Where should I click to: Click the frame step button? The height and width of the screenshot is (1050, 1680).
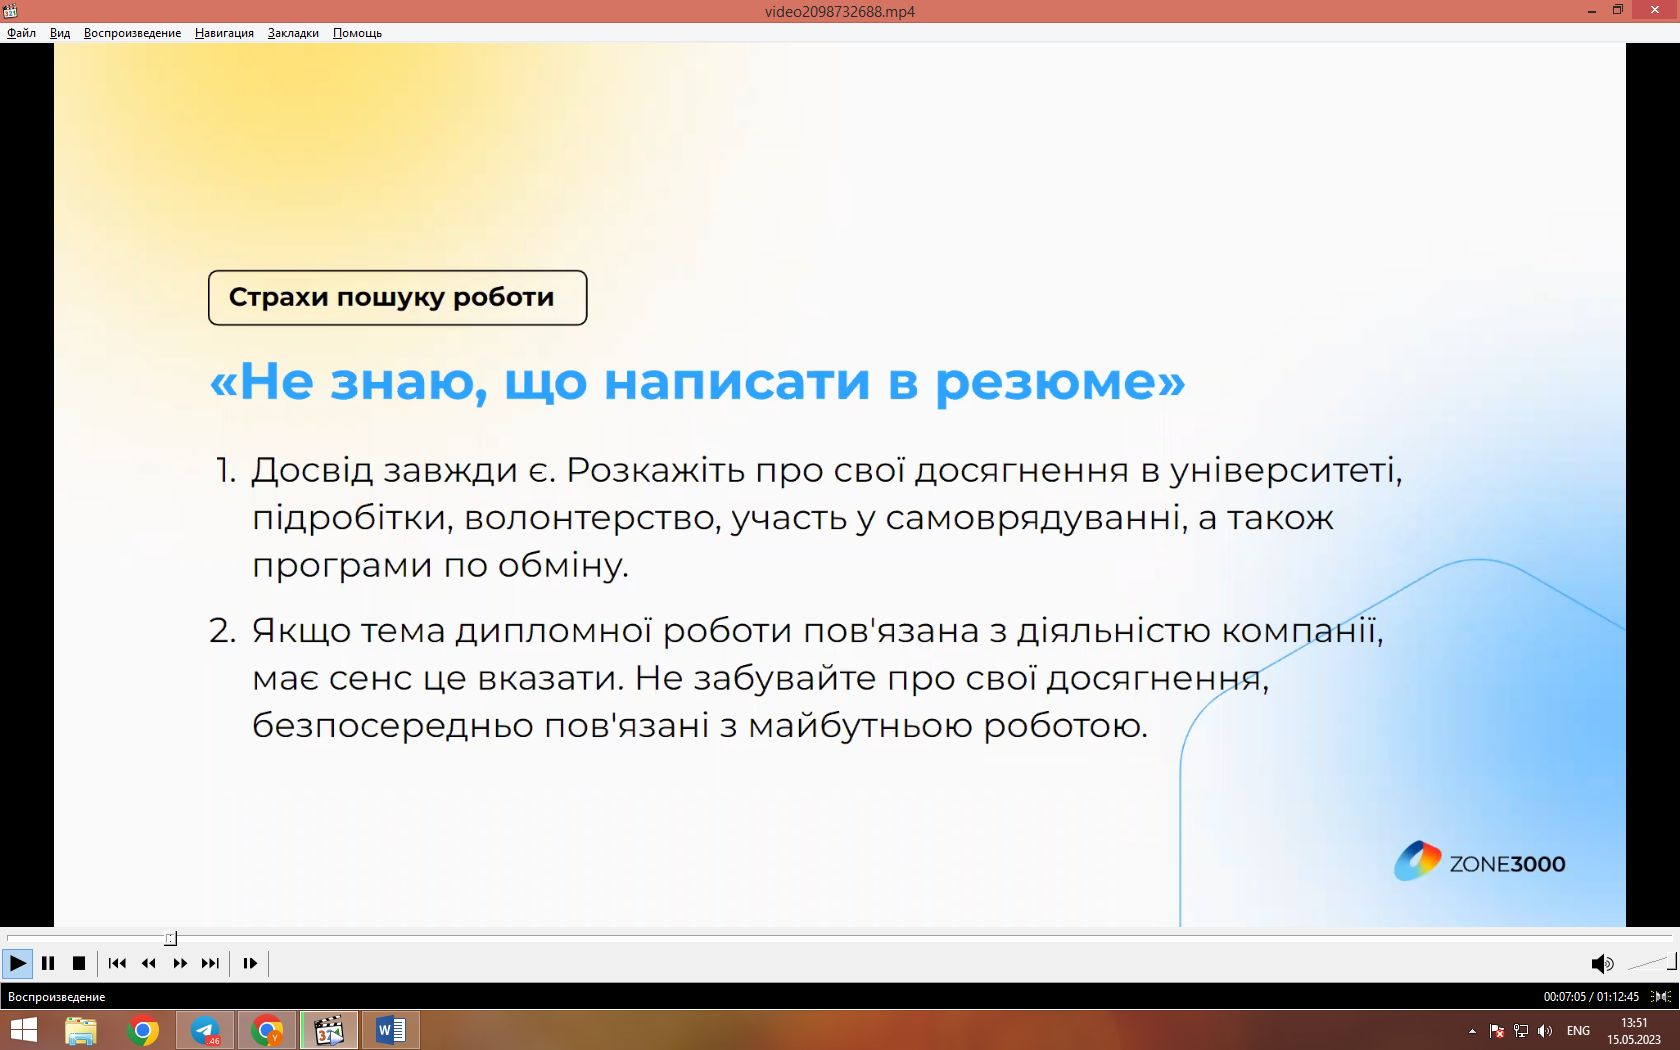250,963
